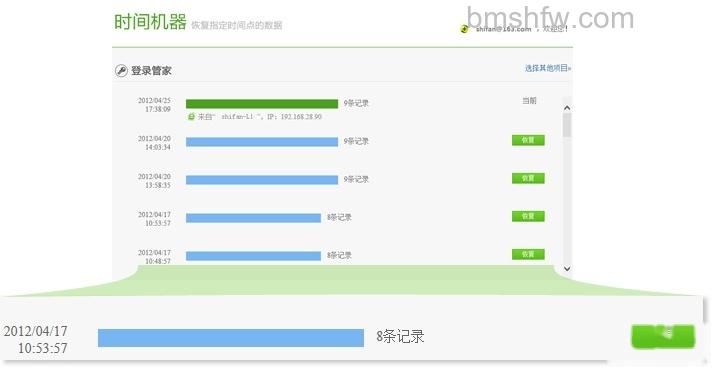The width and height of the screenshot is (716, 377).
Task: Click the small 2012/04/17 10:53:57 timestamp in the list
Action: (x=154, y=219)
